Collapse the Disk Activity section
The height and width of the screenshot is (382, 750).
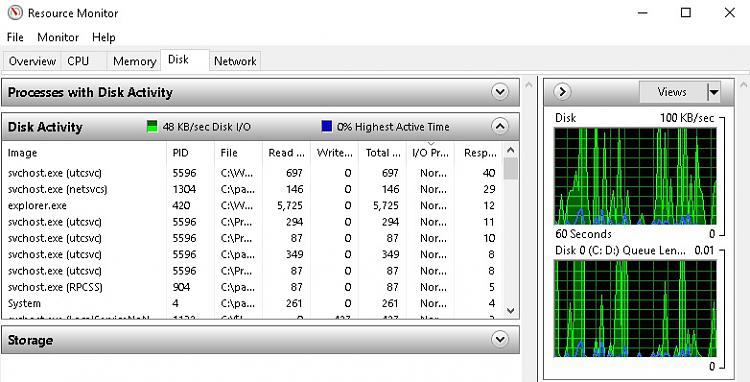[500, 126]
